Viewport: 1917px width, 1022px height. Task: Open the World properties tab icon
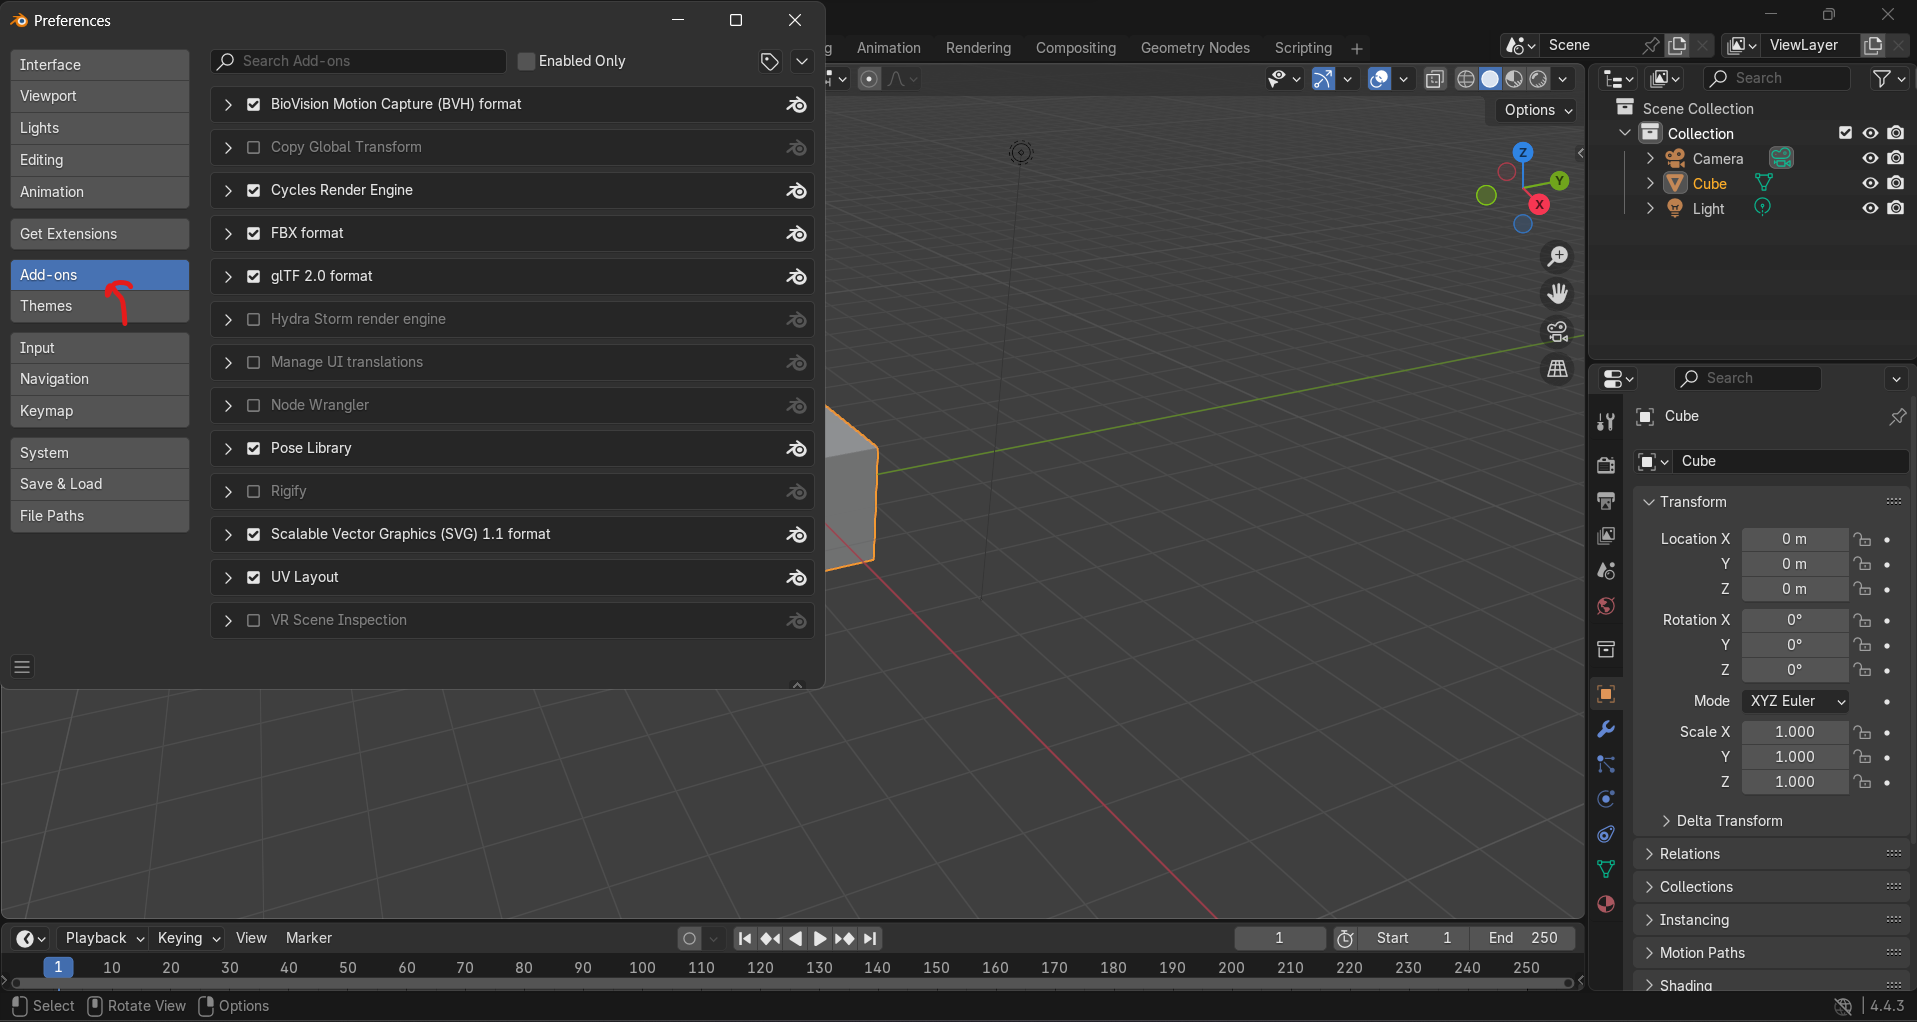click(1606, 606)
